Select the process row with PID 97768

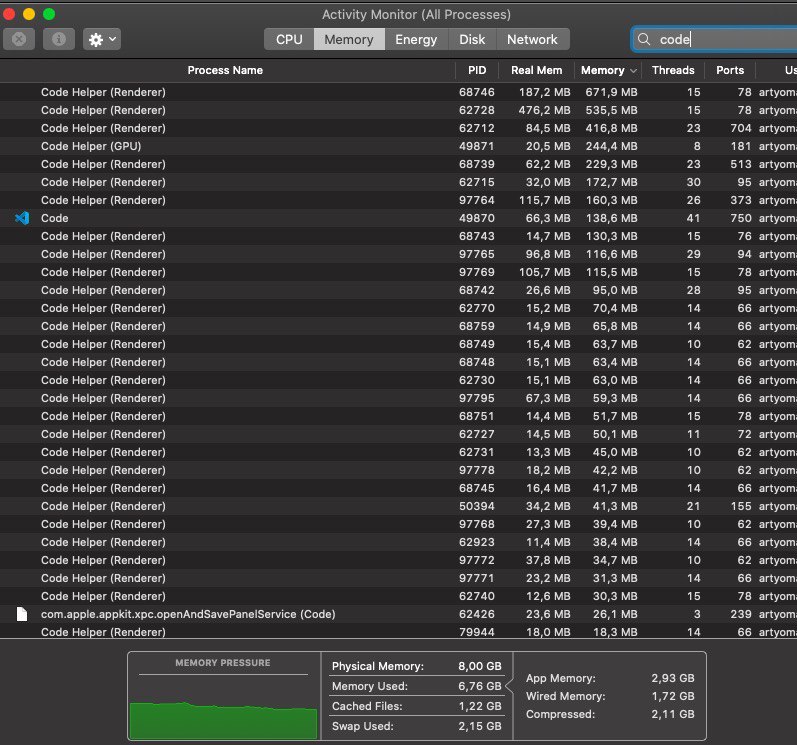(x=398, y=524)
